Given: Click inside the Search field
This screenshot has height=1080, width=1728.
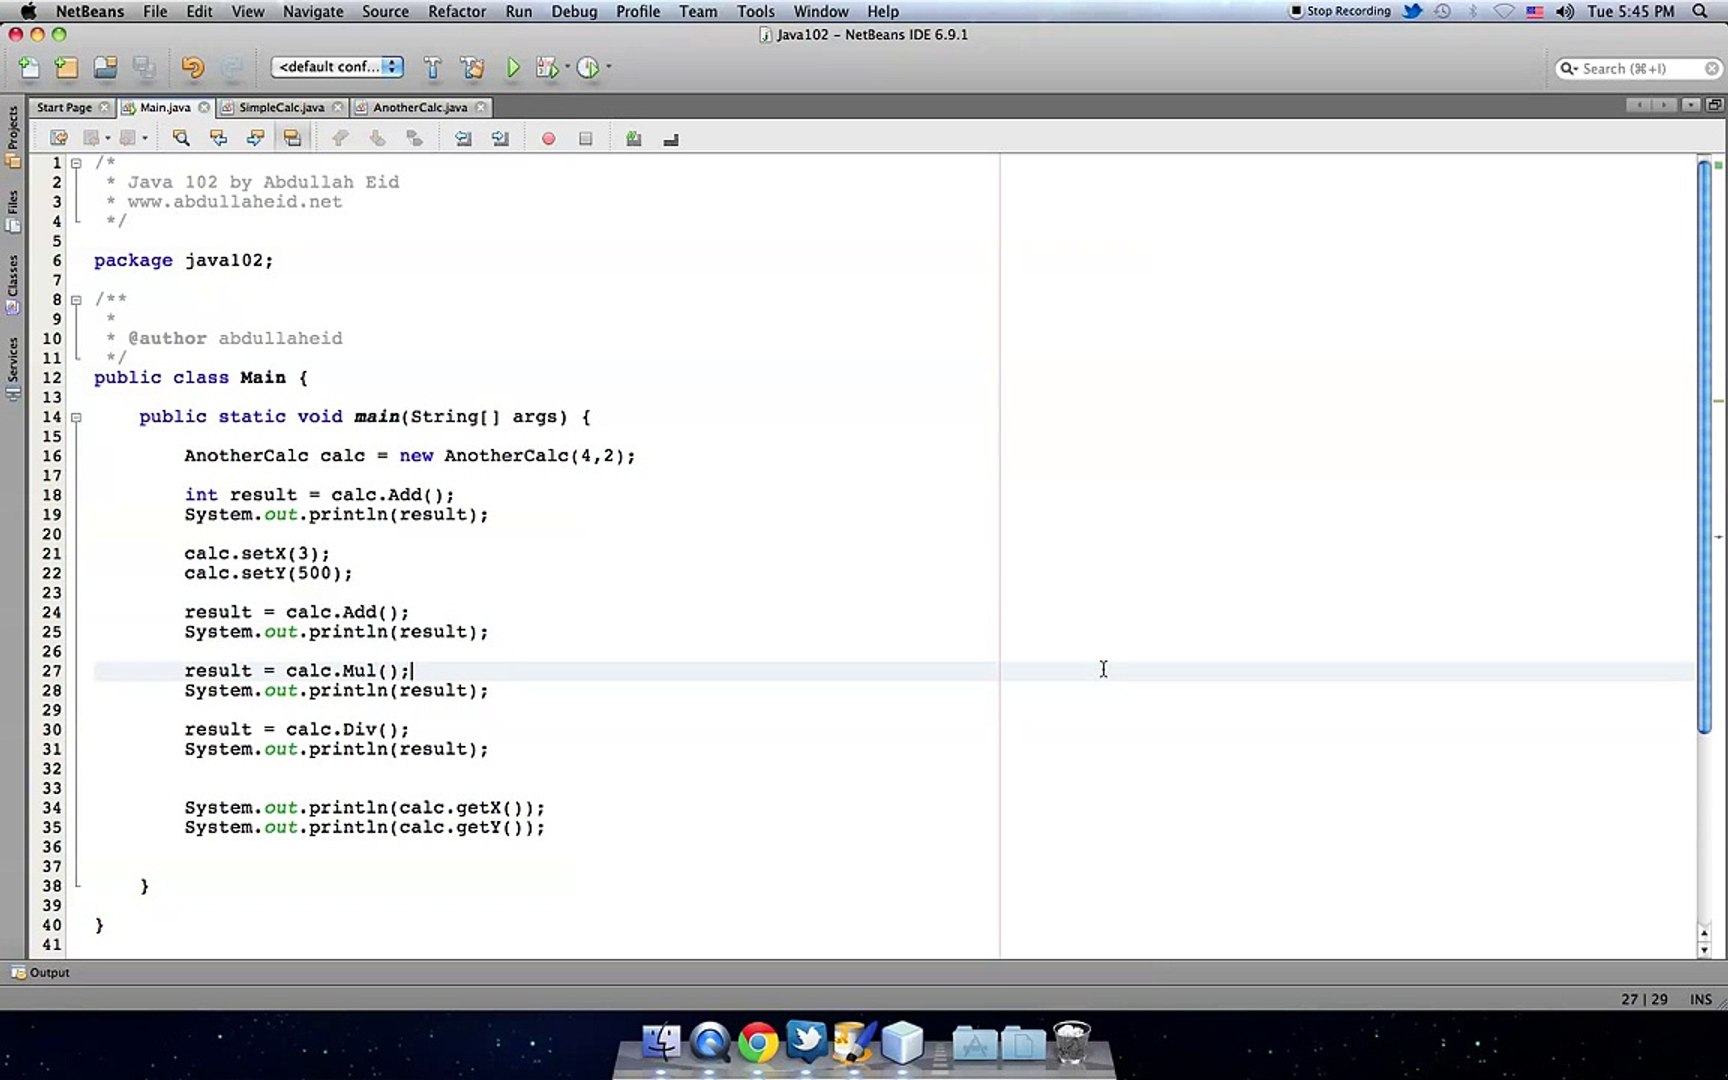Looking at the screenshot, I should pyautogui.click(x=1638, y=68).
